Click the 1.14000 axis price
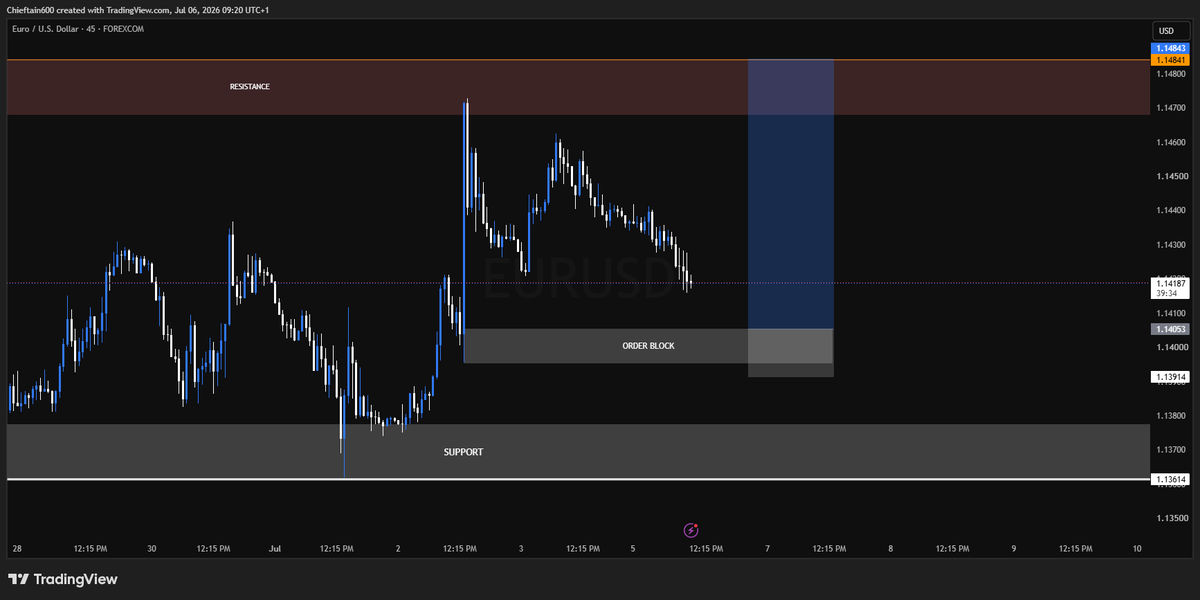The height and width of the screenshot is (600, 1200). [1171, 347]
